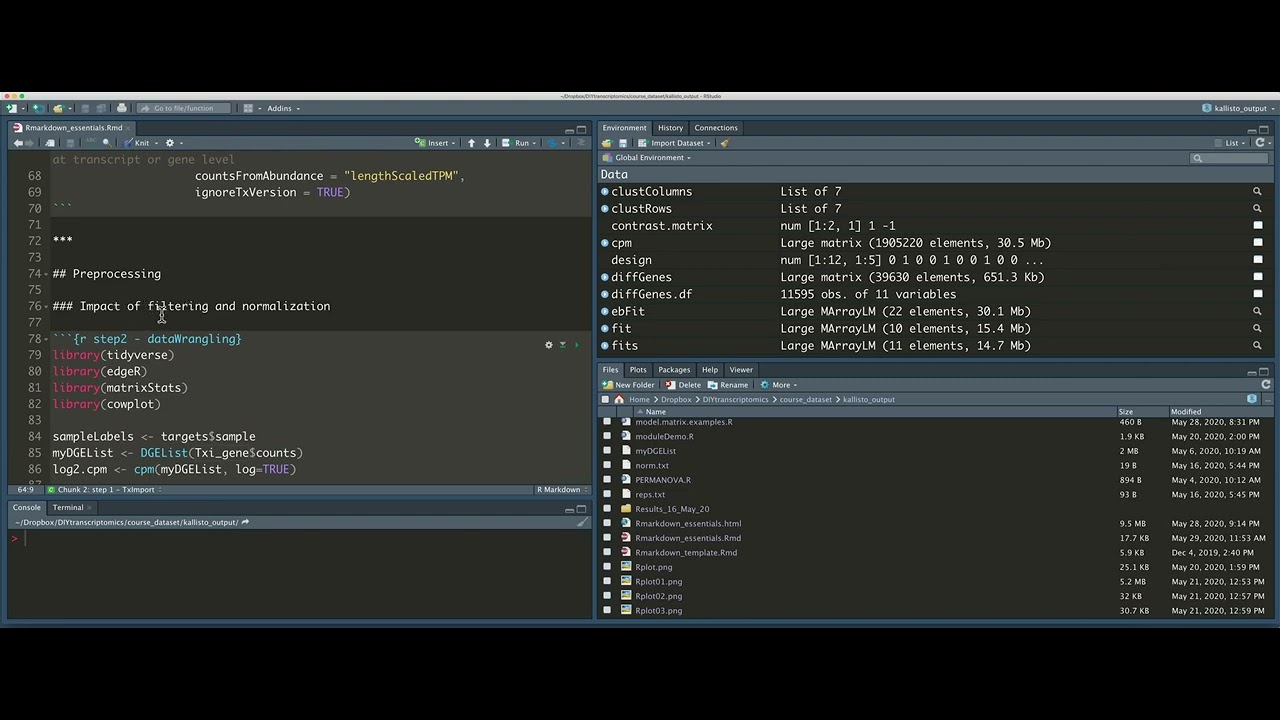This screenshot has width=1280, height=720.
Task: Run the step2 dataWrangling chunk
Action: [576, 345]
